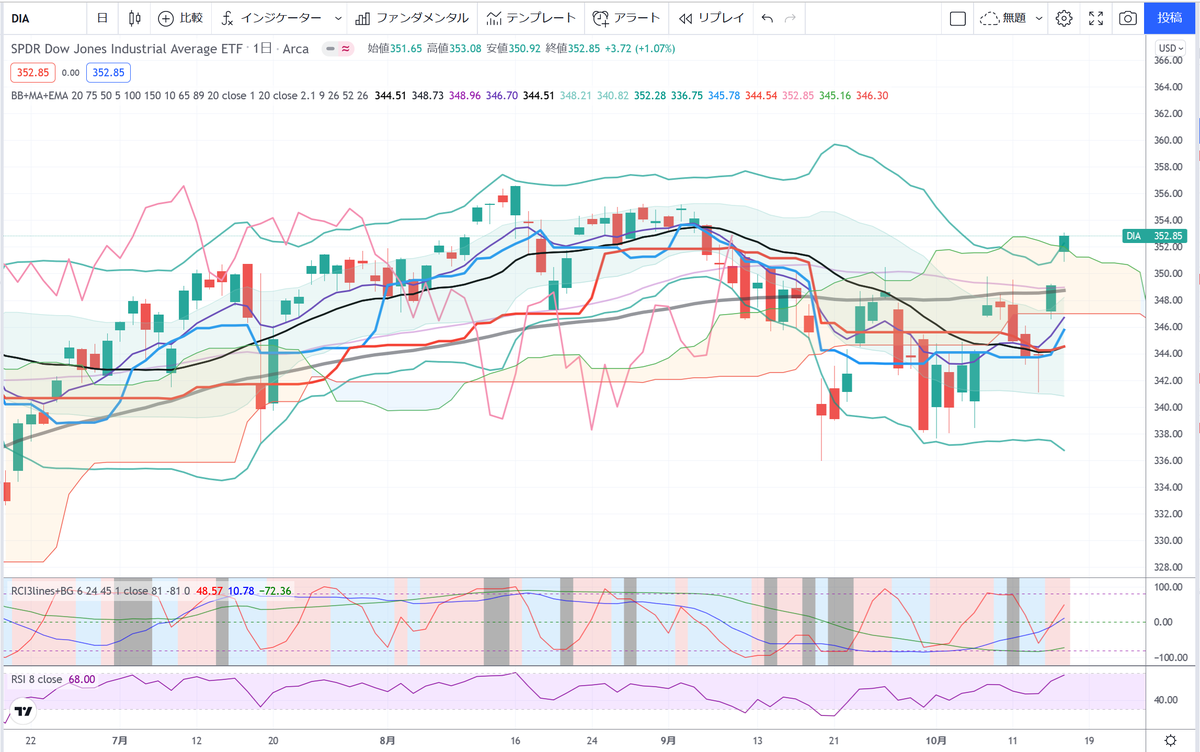
Task: Toggle fullscreen mode
Action: click(x=1096, y=18)
